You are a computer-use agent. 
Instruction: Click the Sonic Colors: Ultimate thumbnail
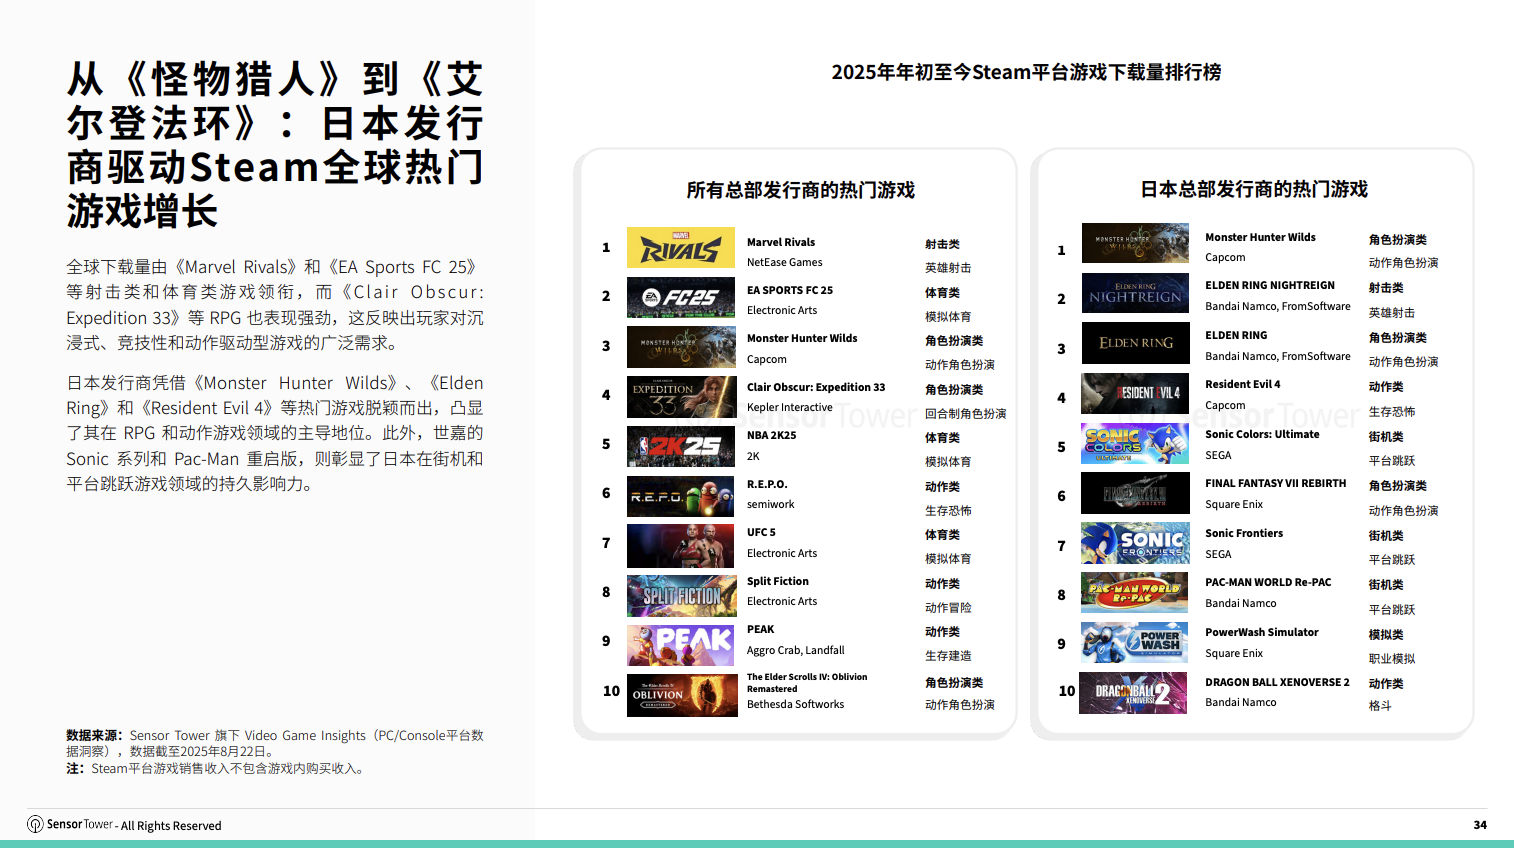tap(1135, 443)
